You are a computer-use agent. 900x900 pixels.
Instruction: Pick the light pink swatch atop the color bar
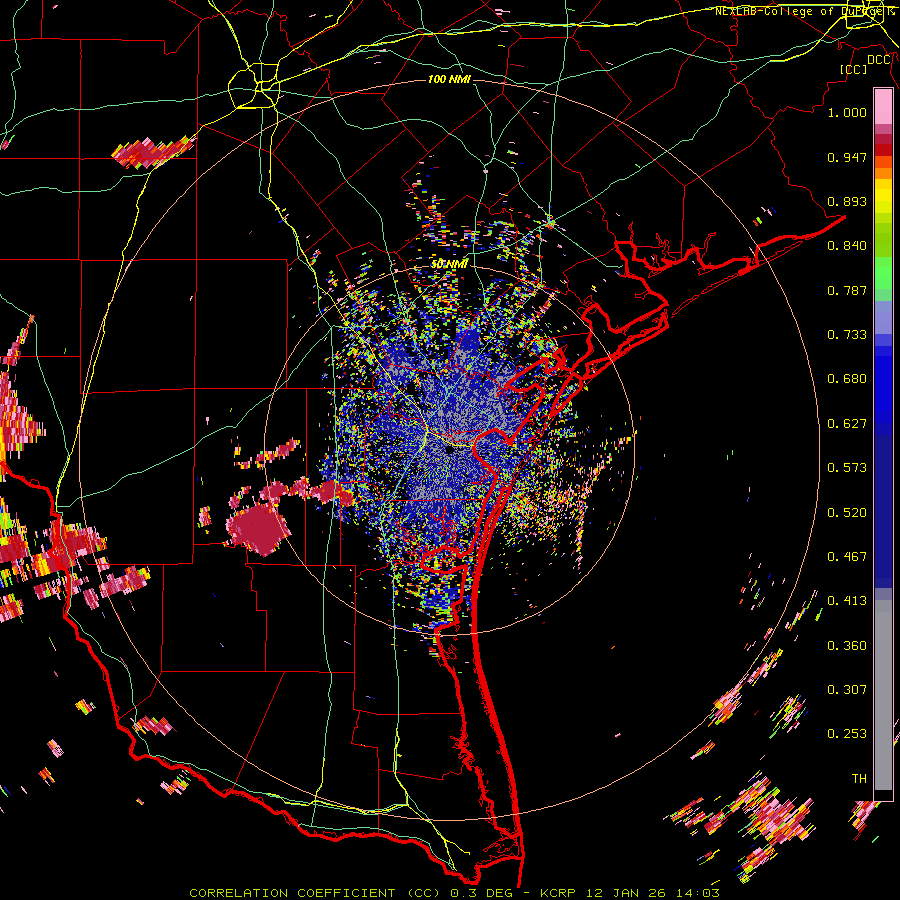pos(883,107)
